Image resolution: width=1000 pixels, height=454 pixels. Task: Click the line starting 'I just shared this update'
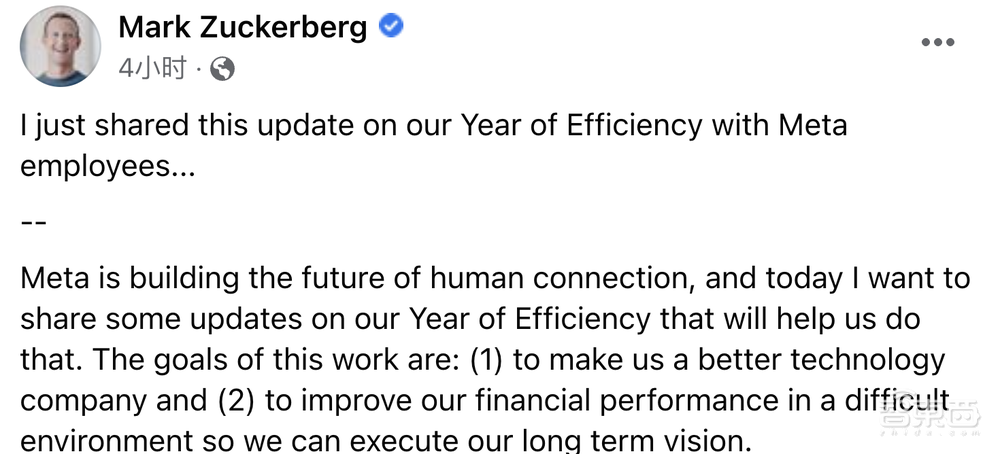pos(434,127)
